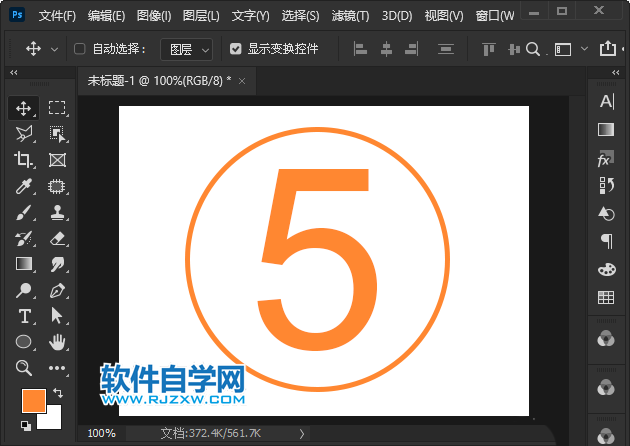The height and width of the screenshot is (446, 630).
Task: Select the Clone Stamp tool
Action: tap(57, 212)
